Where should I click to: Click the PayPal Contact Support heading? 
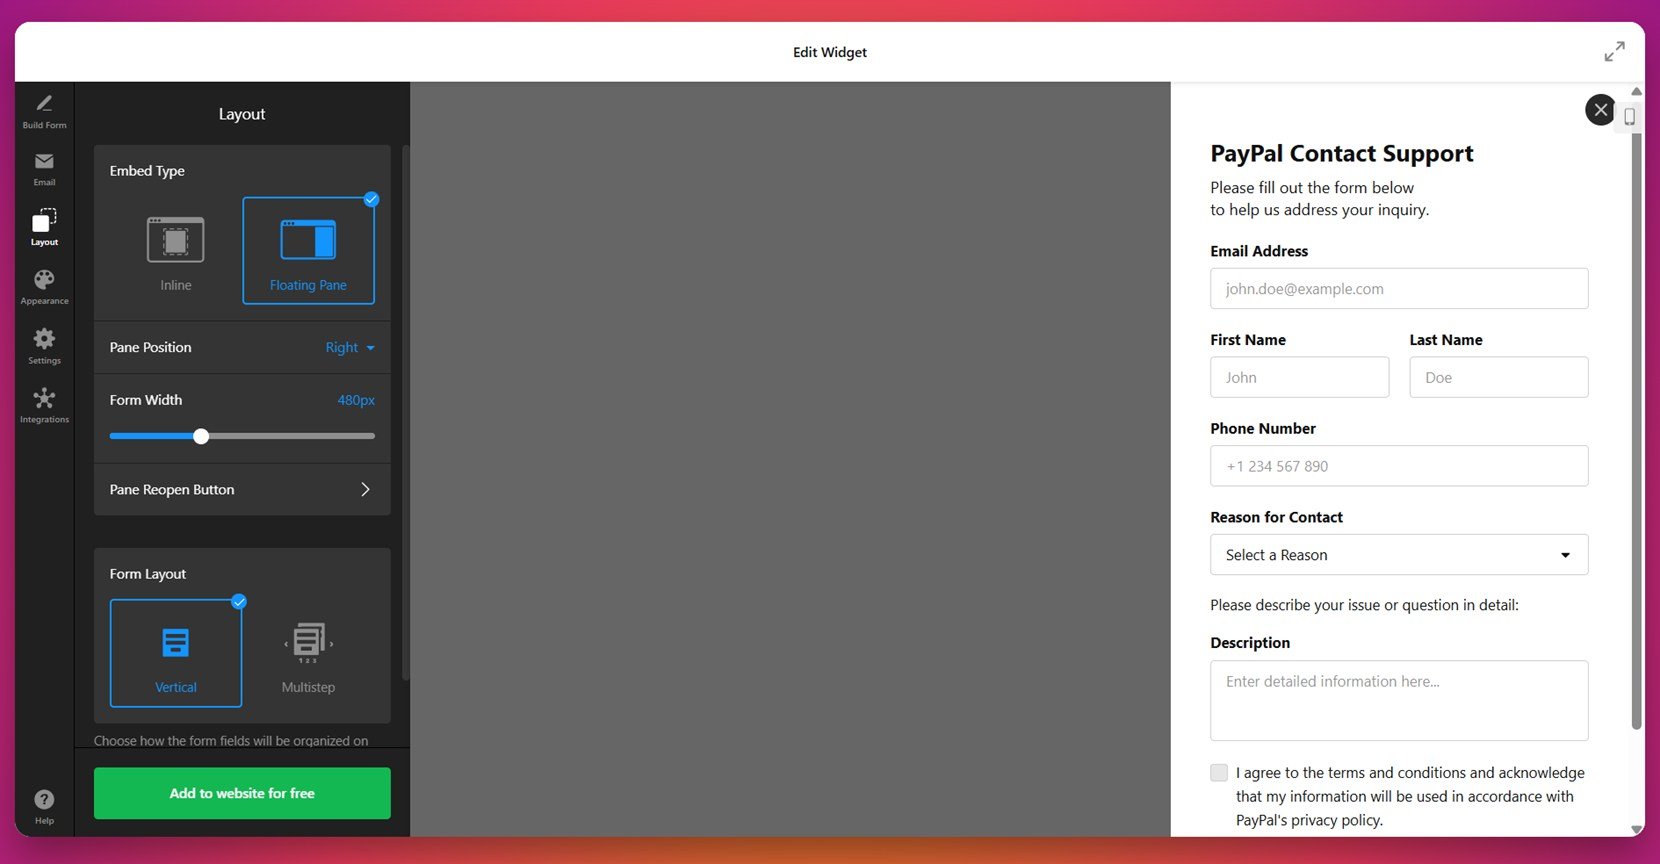click(x=1342, y=153)
